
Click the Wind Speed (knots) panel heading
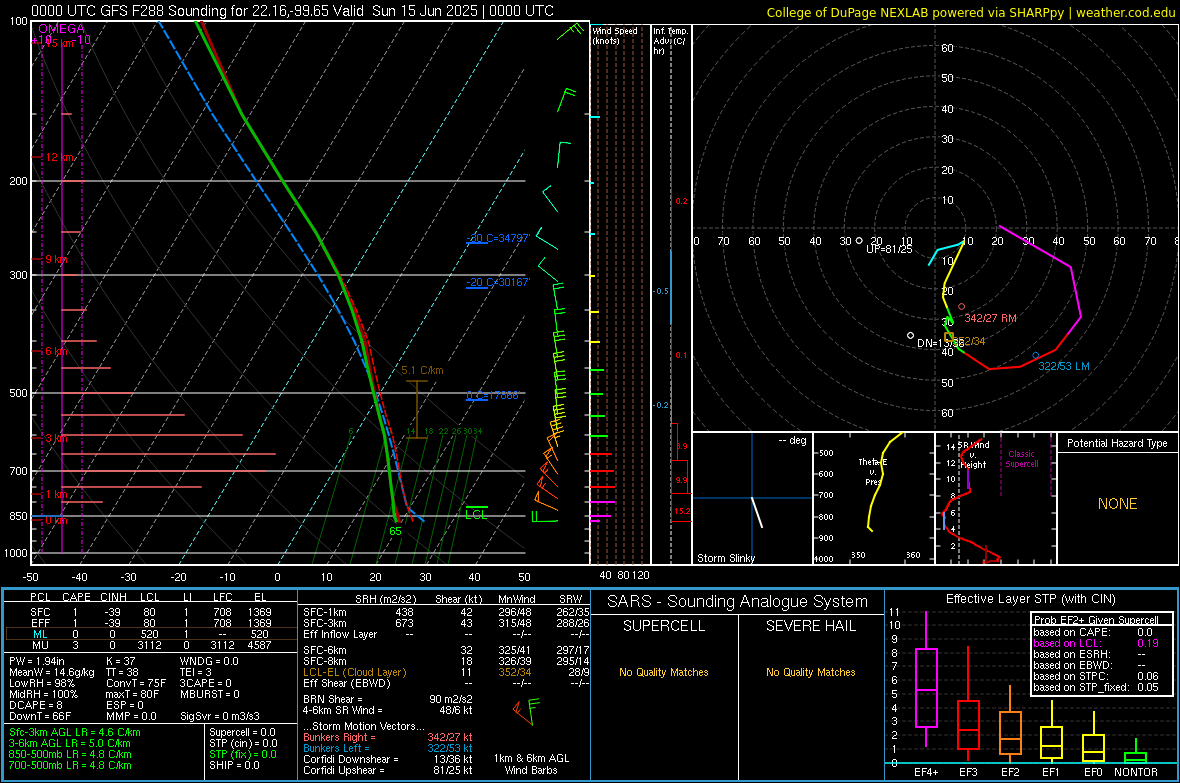tap(614, 35)
